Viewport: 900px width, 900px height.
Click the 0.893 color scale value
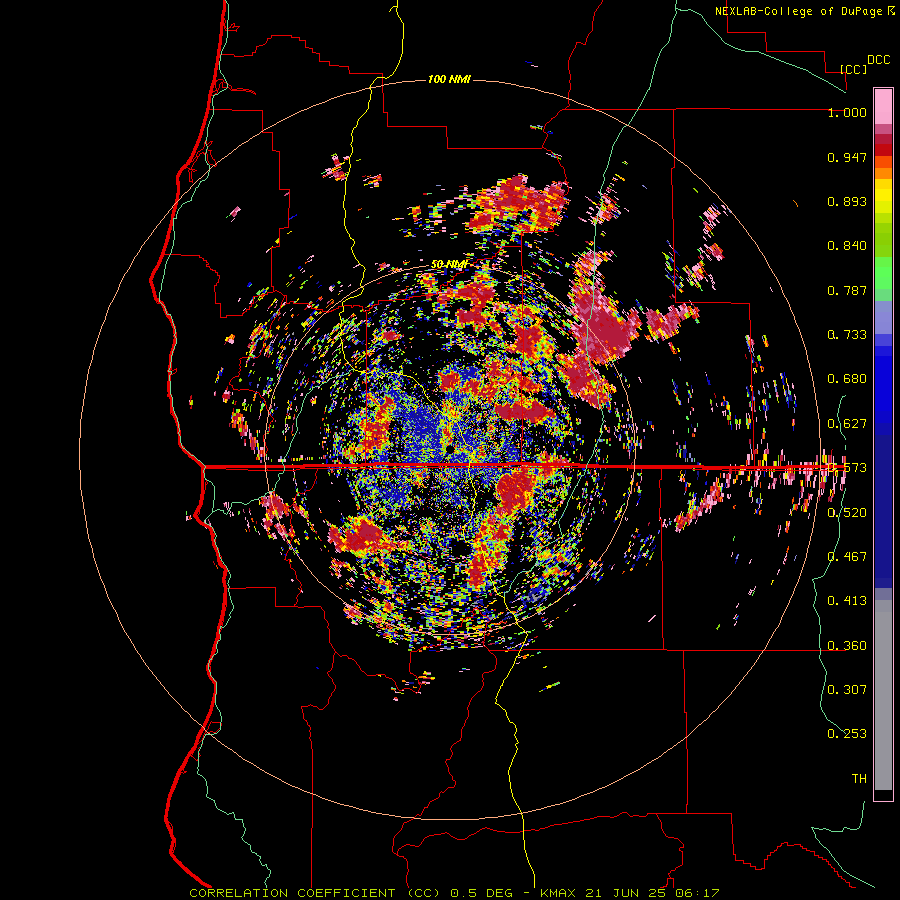[847, 201]
